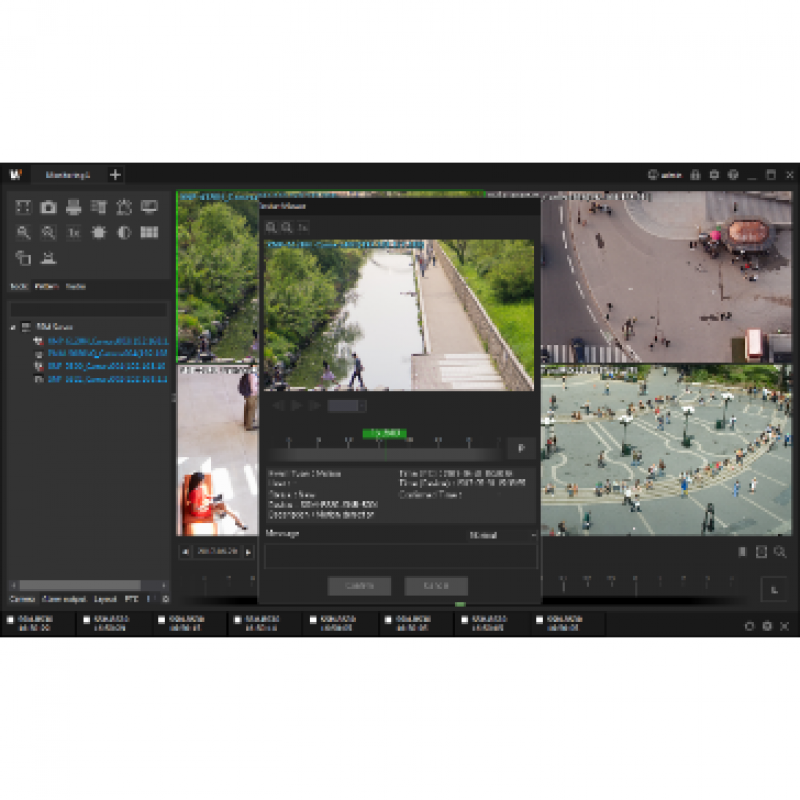The image size is (800, 800).
Task: Tick the second event checkbox in bottom bar
Action: coord(86,620)
